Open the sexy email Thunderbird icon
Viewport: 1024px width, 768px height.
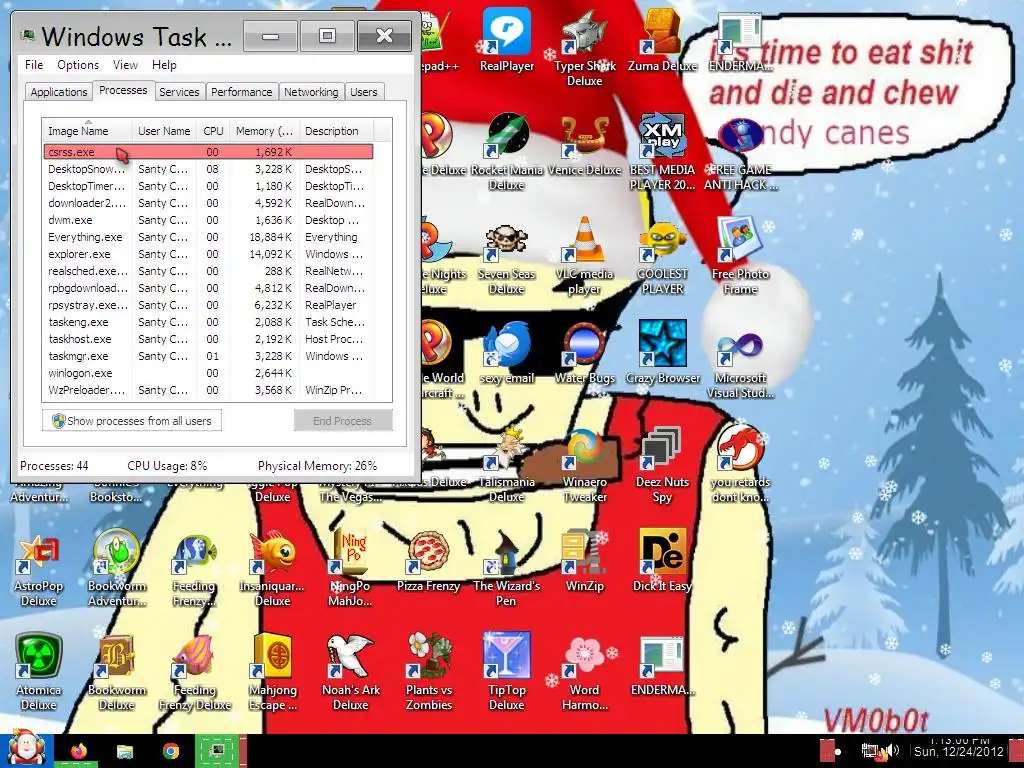pyautogui.click(x=507, y=353)
